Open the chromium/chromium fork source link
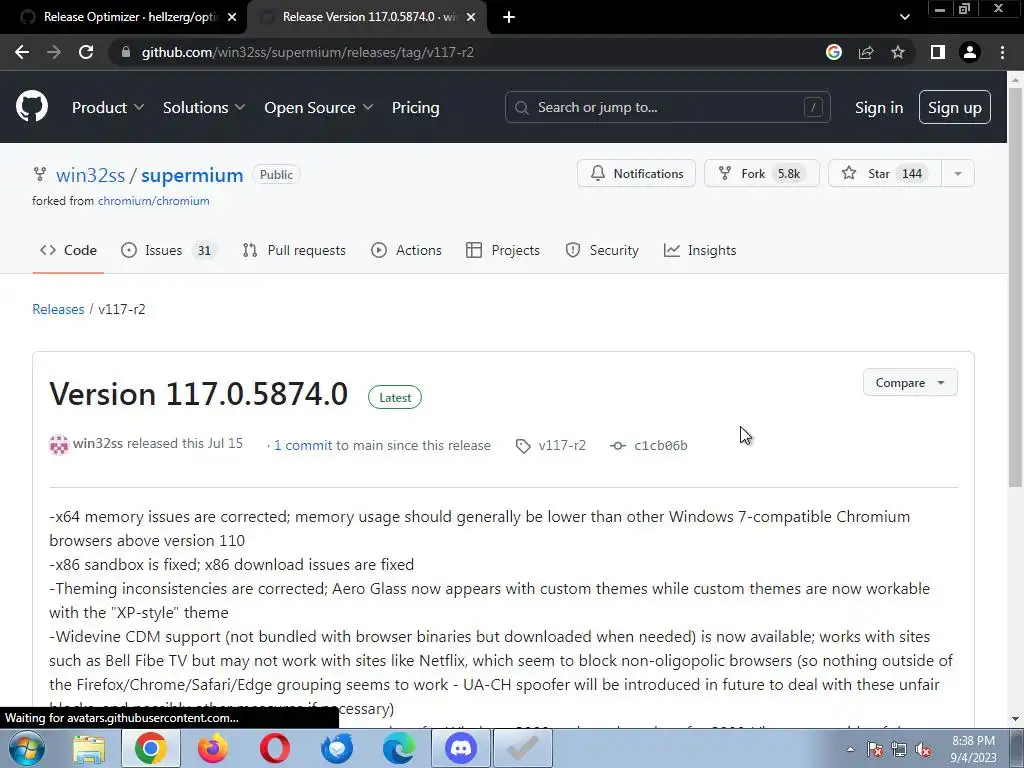Image resolution: width=1024 pixels, height=768 pixels. tap(153, 201)
